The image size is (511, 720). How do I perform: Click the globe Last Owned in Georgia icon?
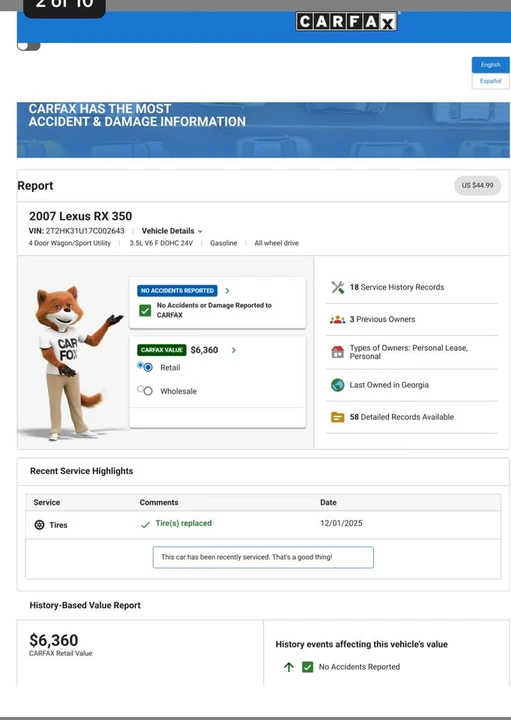click(x=337, y=385)
